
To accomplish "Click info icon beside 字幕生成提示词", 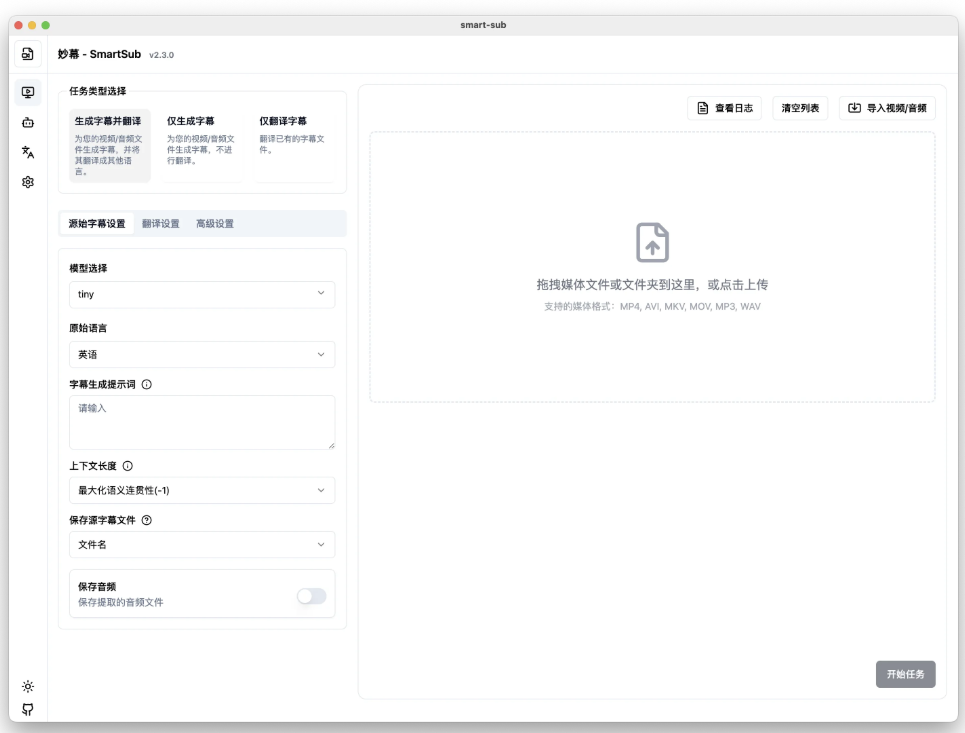I will click(146, 385).
